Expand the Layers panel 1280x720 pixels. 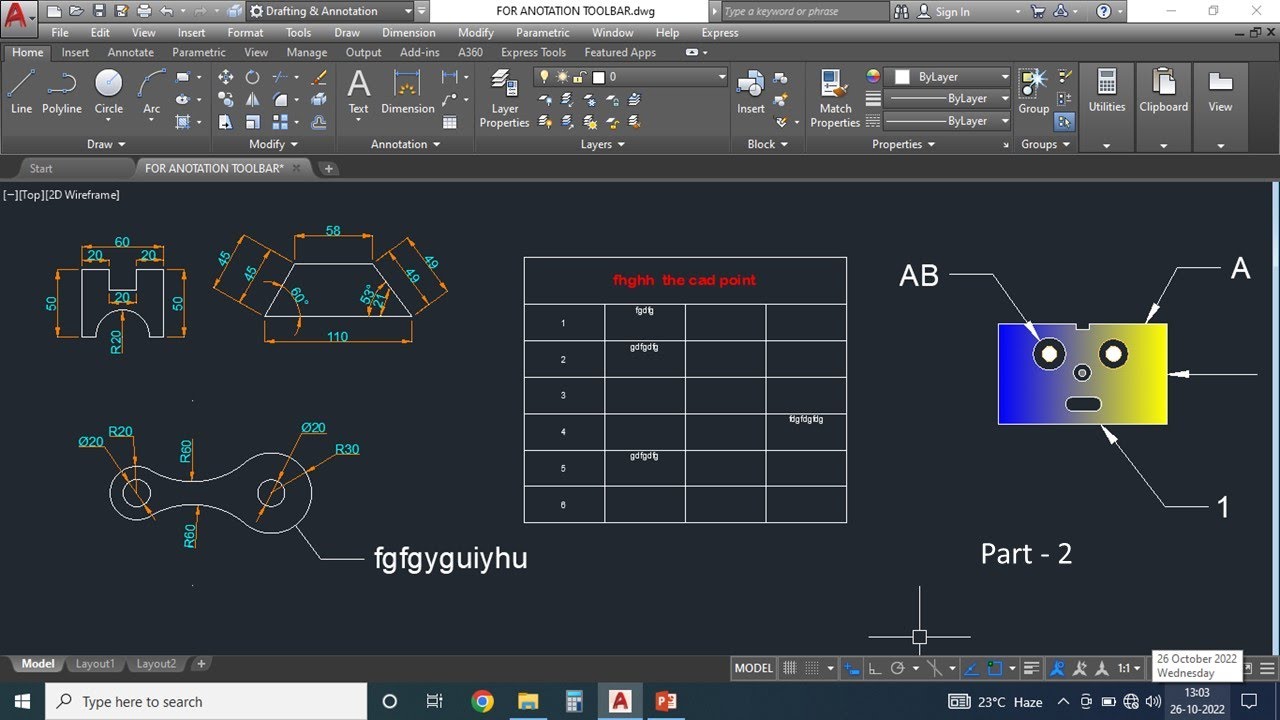(603, 144)
